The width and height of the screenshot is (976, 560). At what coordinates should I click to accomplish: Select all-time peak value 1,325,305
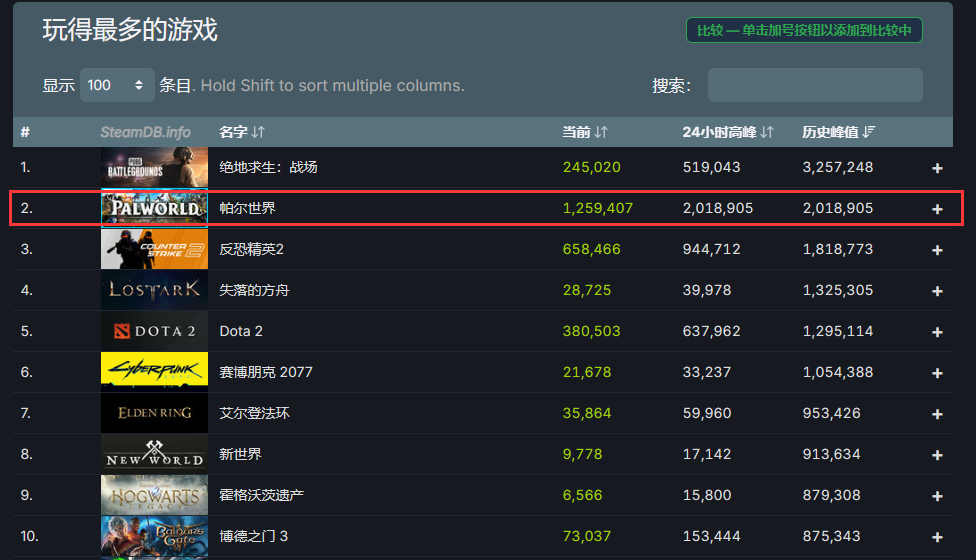tap(838, 291)
